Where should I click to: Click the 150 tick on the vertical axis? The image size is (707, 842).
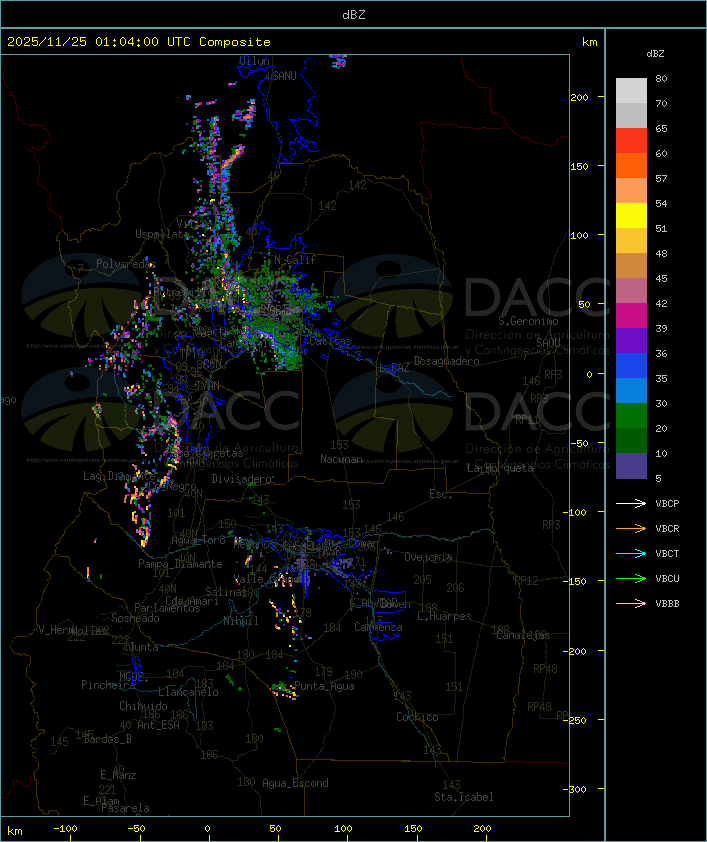(x=579, y=166)
